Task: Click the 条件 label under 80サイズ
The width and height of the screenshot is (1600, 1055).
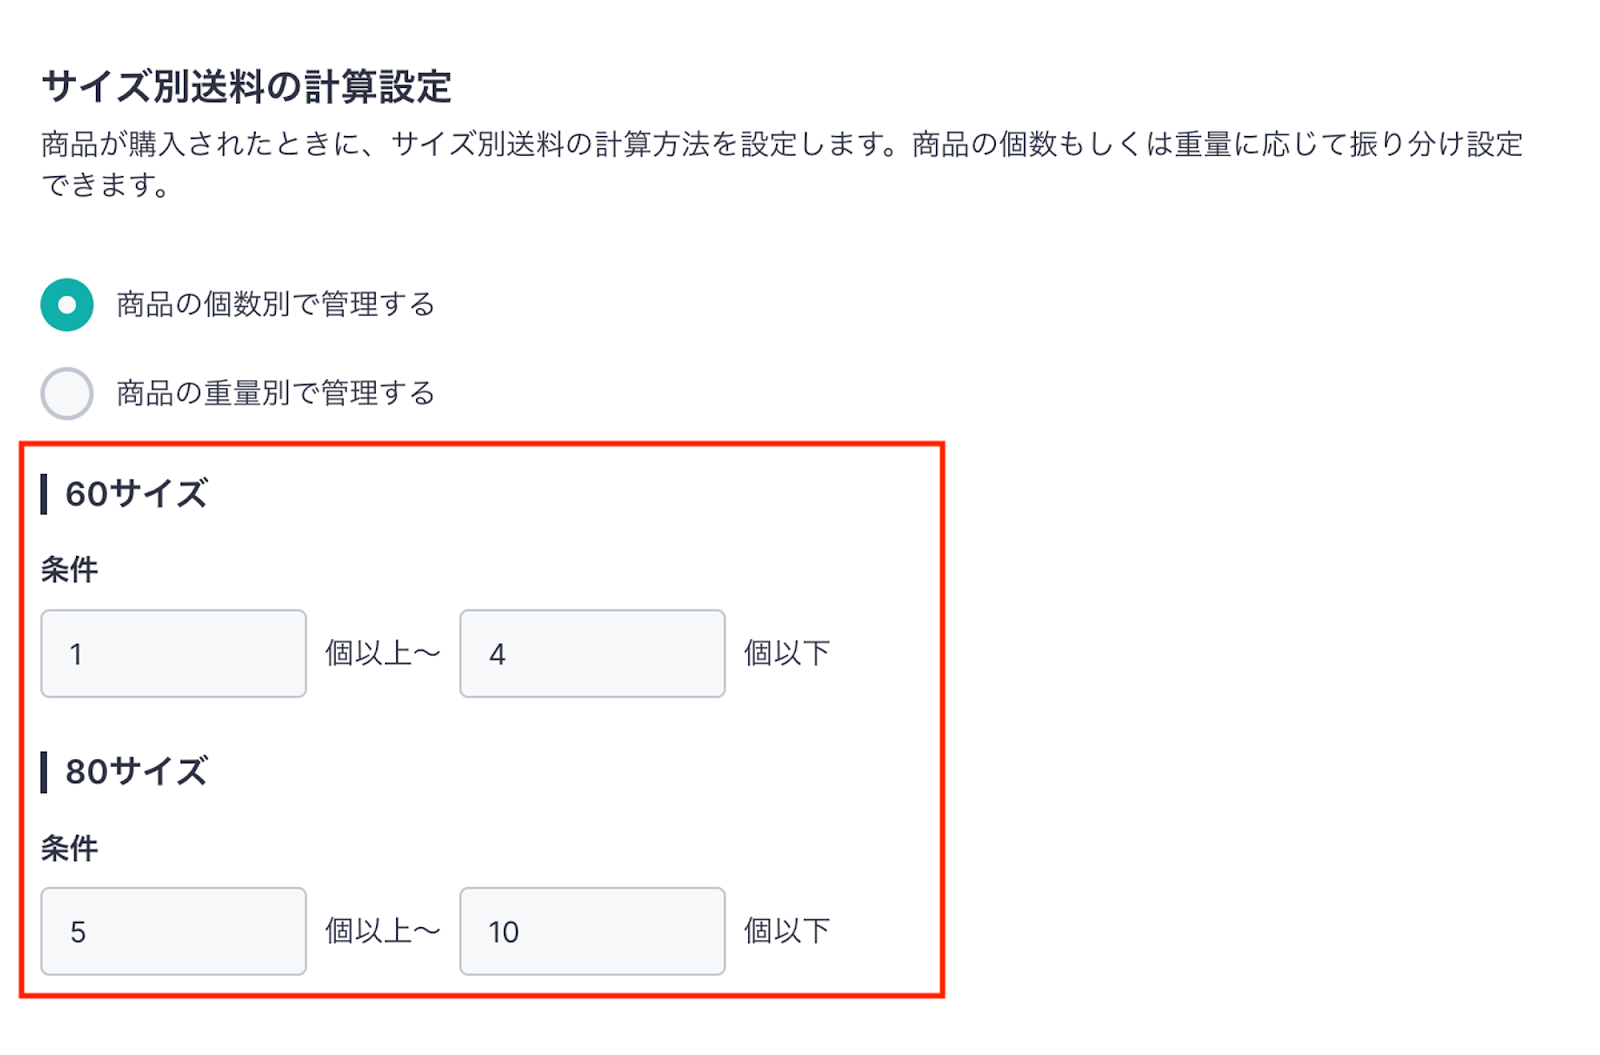Action: click(x=69, y=848)
